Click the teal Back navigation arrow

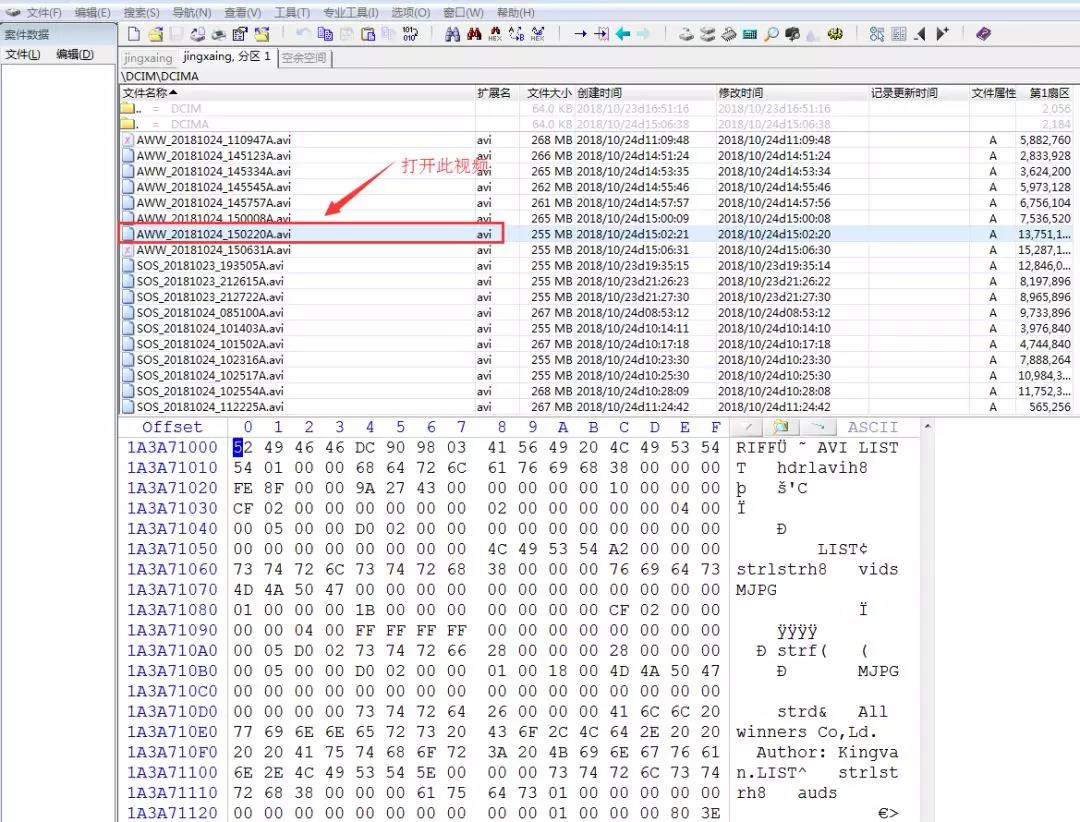pyautogui.click(x=623, y=34)
